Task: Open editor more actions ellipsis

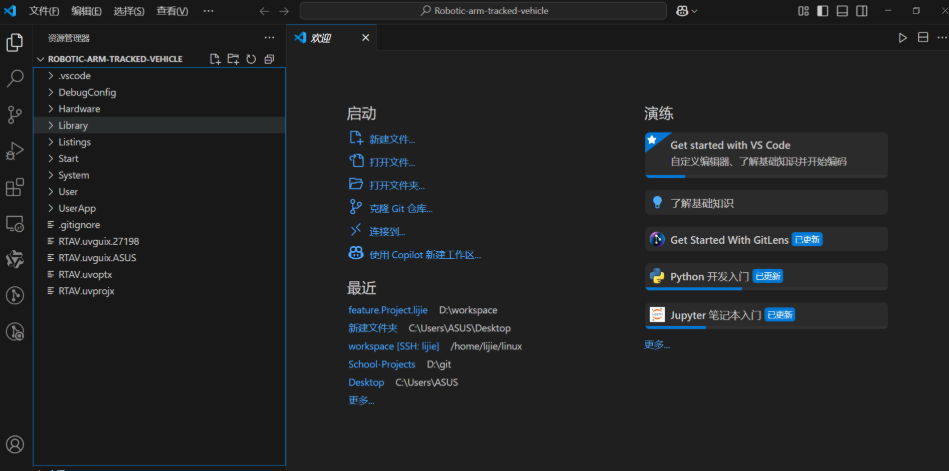Action: coord(942,38)
